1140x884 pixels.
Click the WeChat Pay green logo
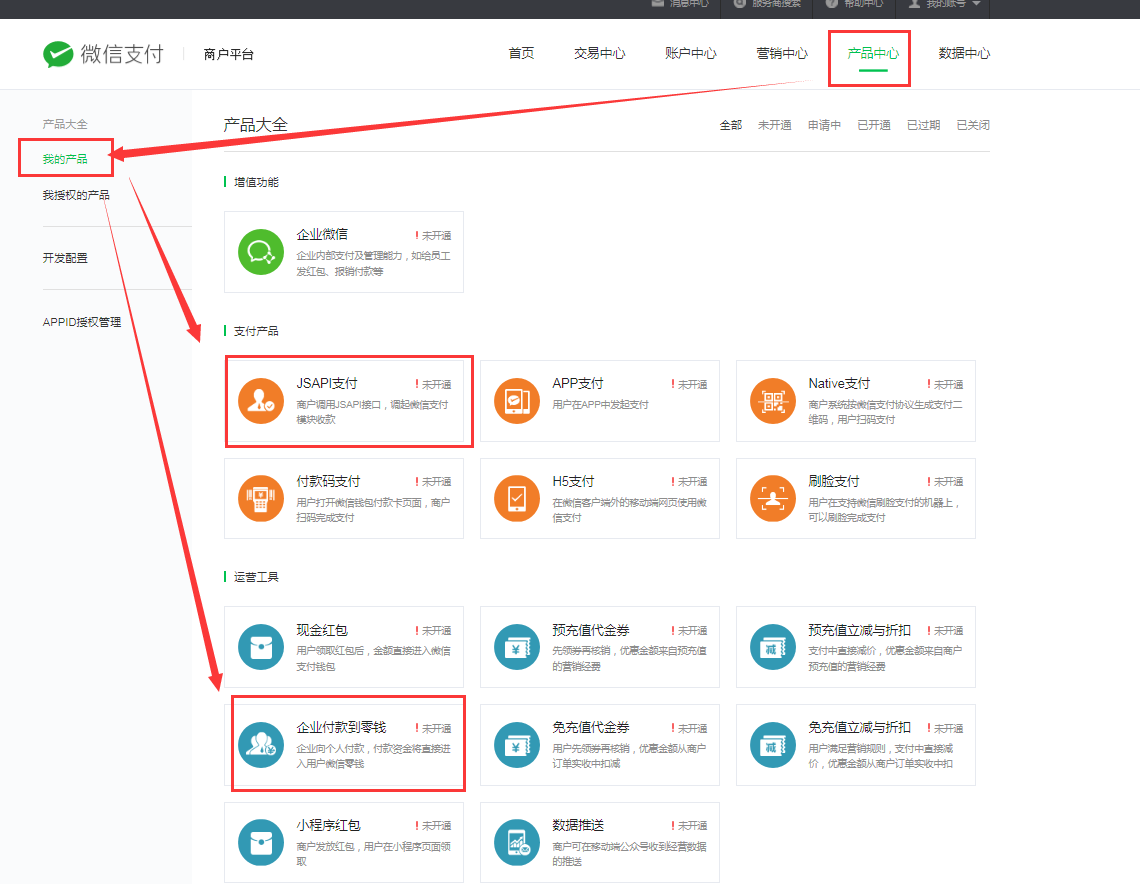pos(58,54)
